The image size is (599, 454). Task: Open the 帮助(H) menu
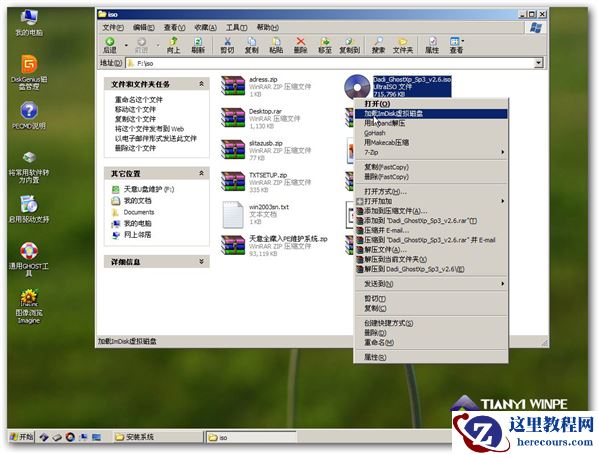(x=267, y=28)
